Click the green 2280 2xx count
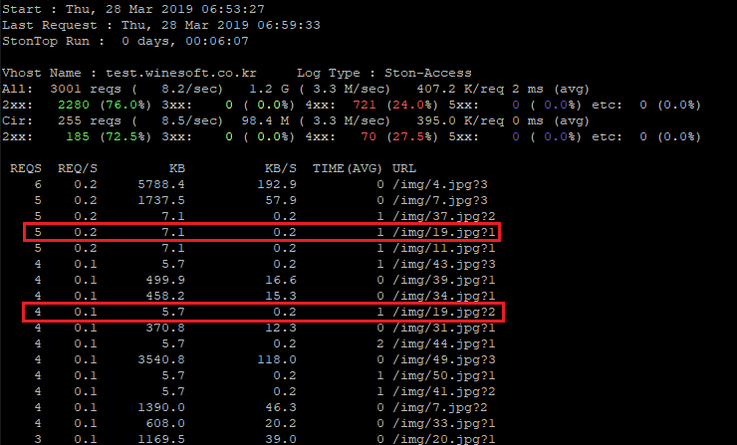The height and width of the screenshot is (445, 737). pos(73,105)
